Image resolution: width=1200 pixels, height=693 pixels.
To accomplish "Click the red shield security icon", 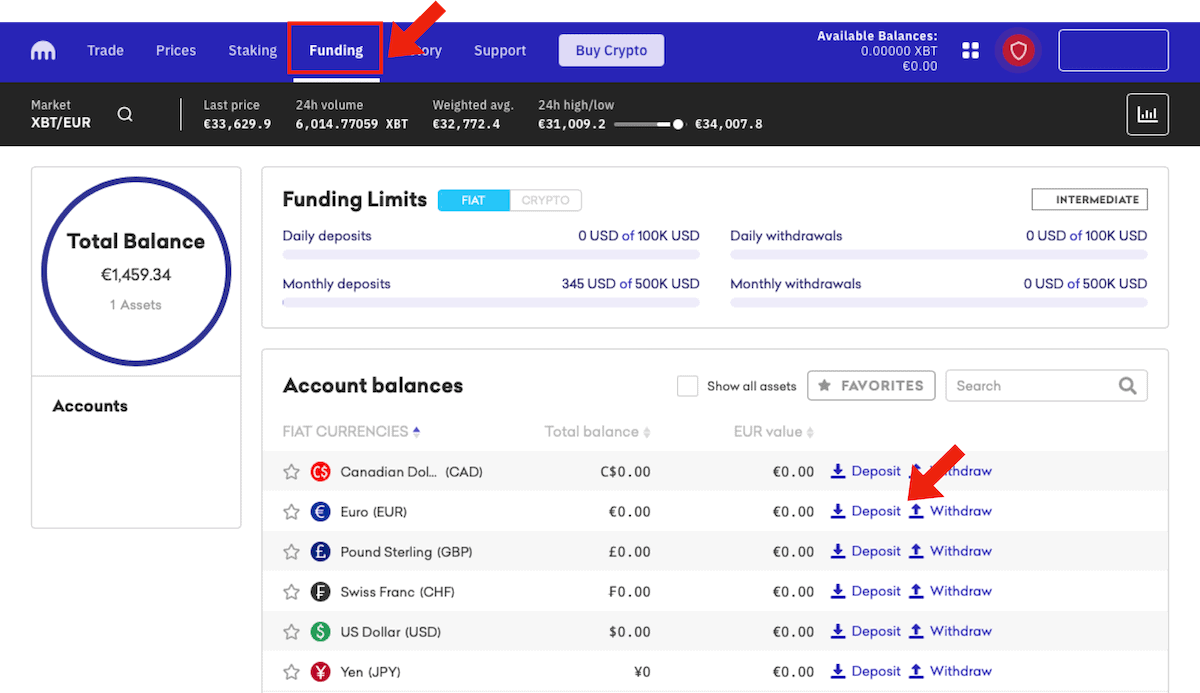I will (x=1018, y=50).
